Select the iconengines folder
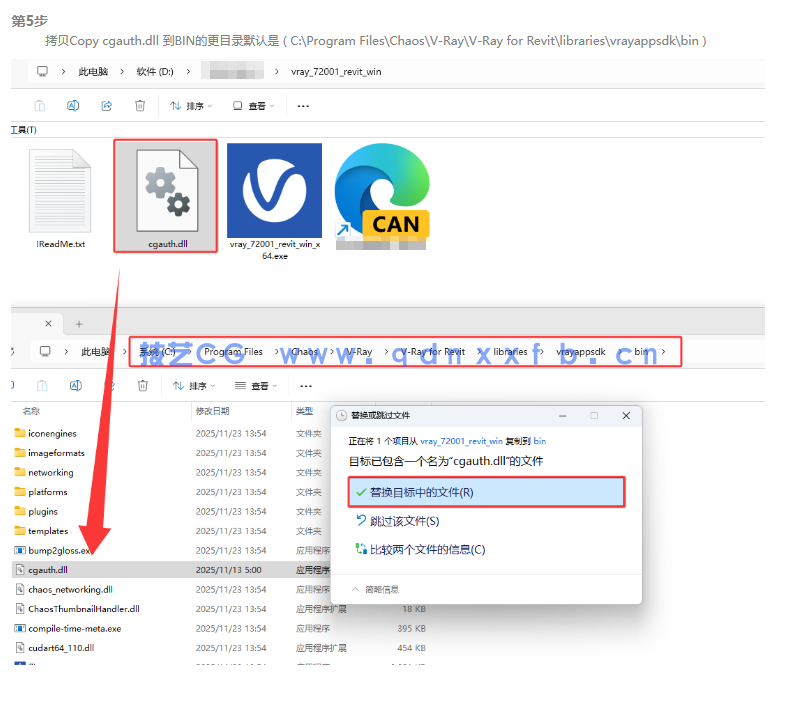 coord(46,434)
